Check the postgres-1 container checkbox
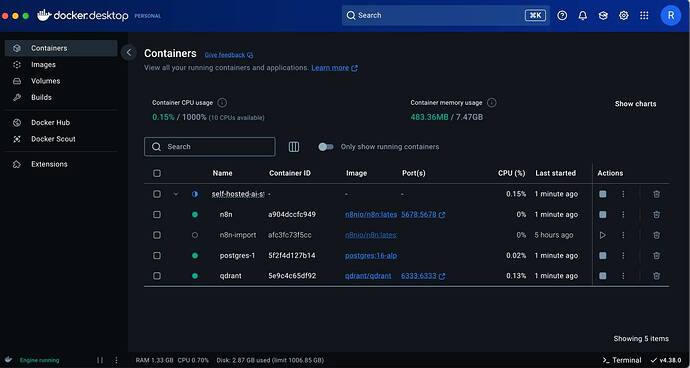 coord(157,255)
